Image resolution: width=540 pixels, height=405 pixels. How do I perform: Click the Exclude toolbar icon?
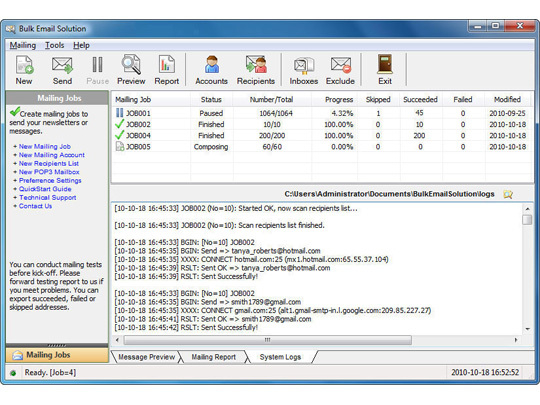pyautogui.click(x=341, y=65)
